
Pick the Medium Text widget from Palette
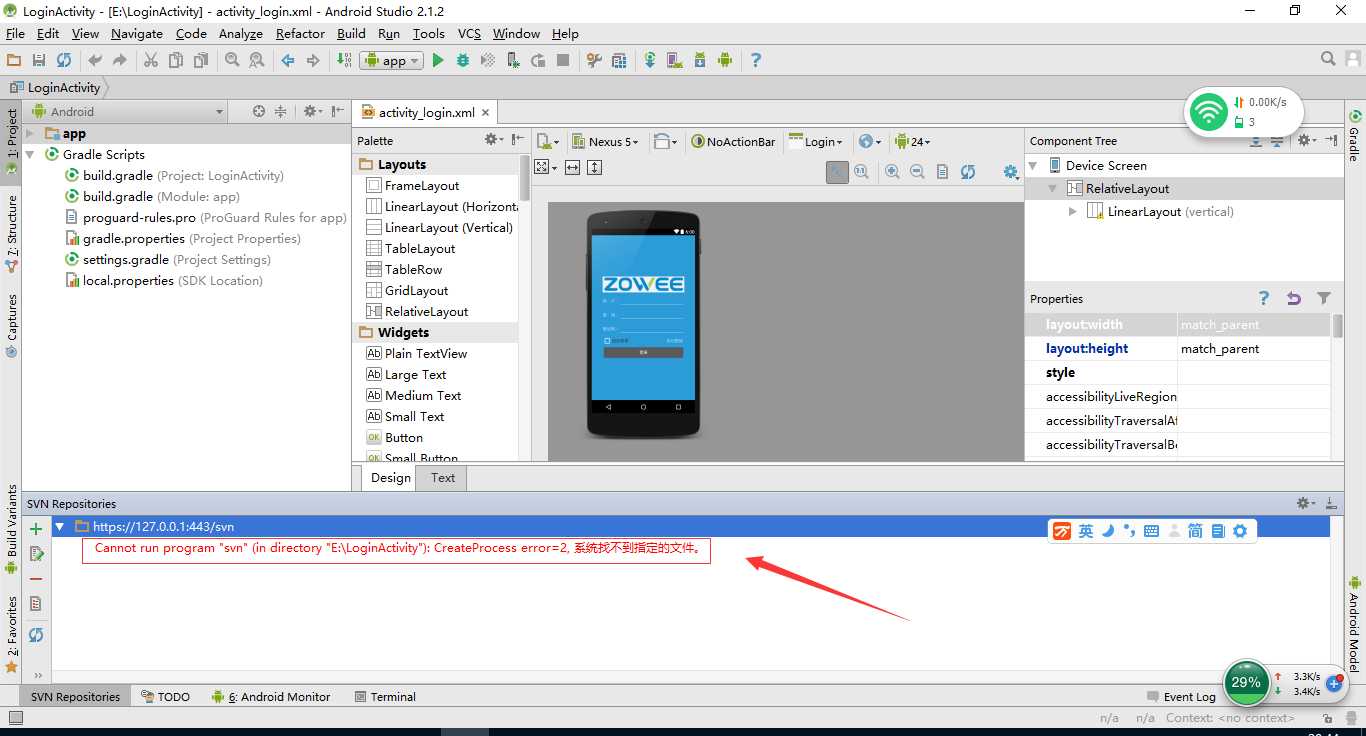(413, 395)
